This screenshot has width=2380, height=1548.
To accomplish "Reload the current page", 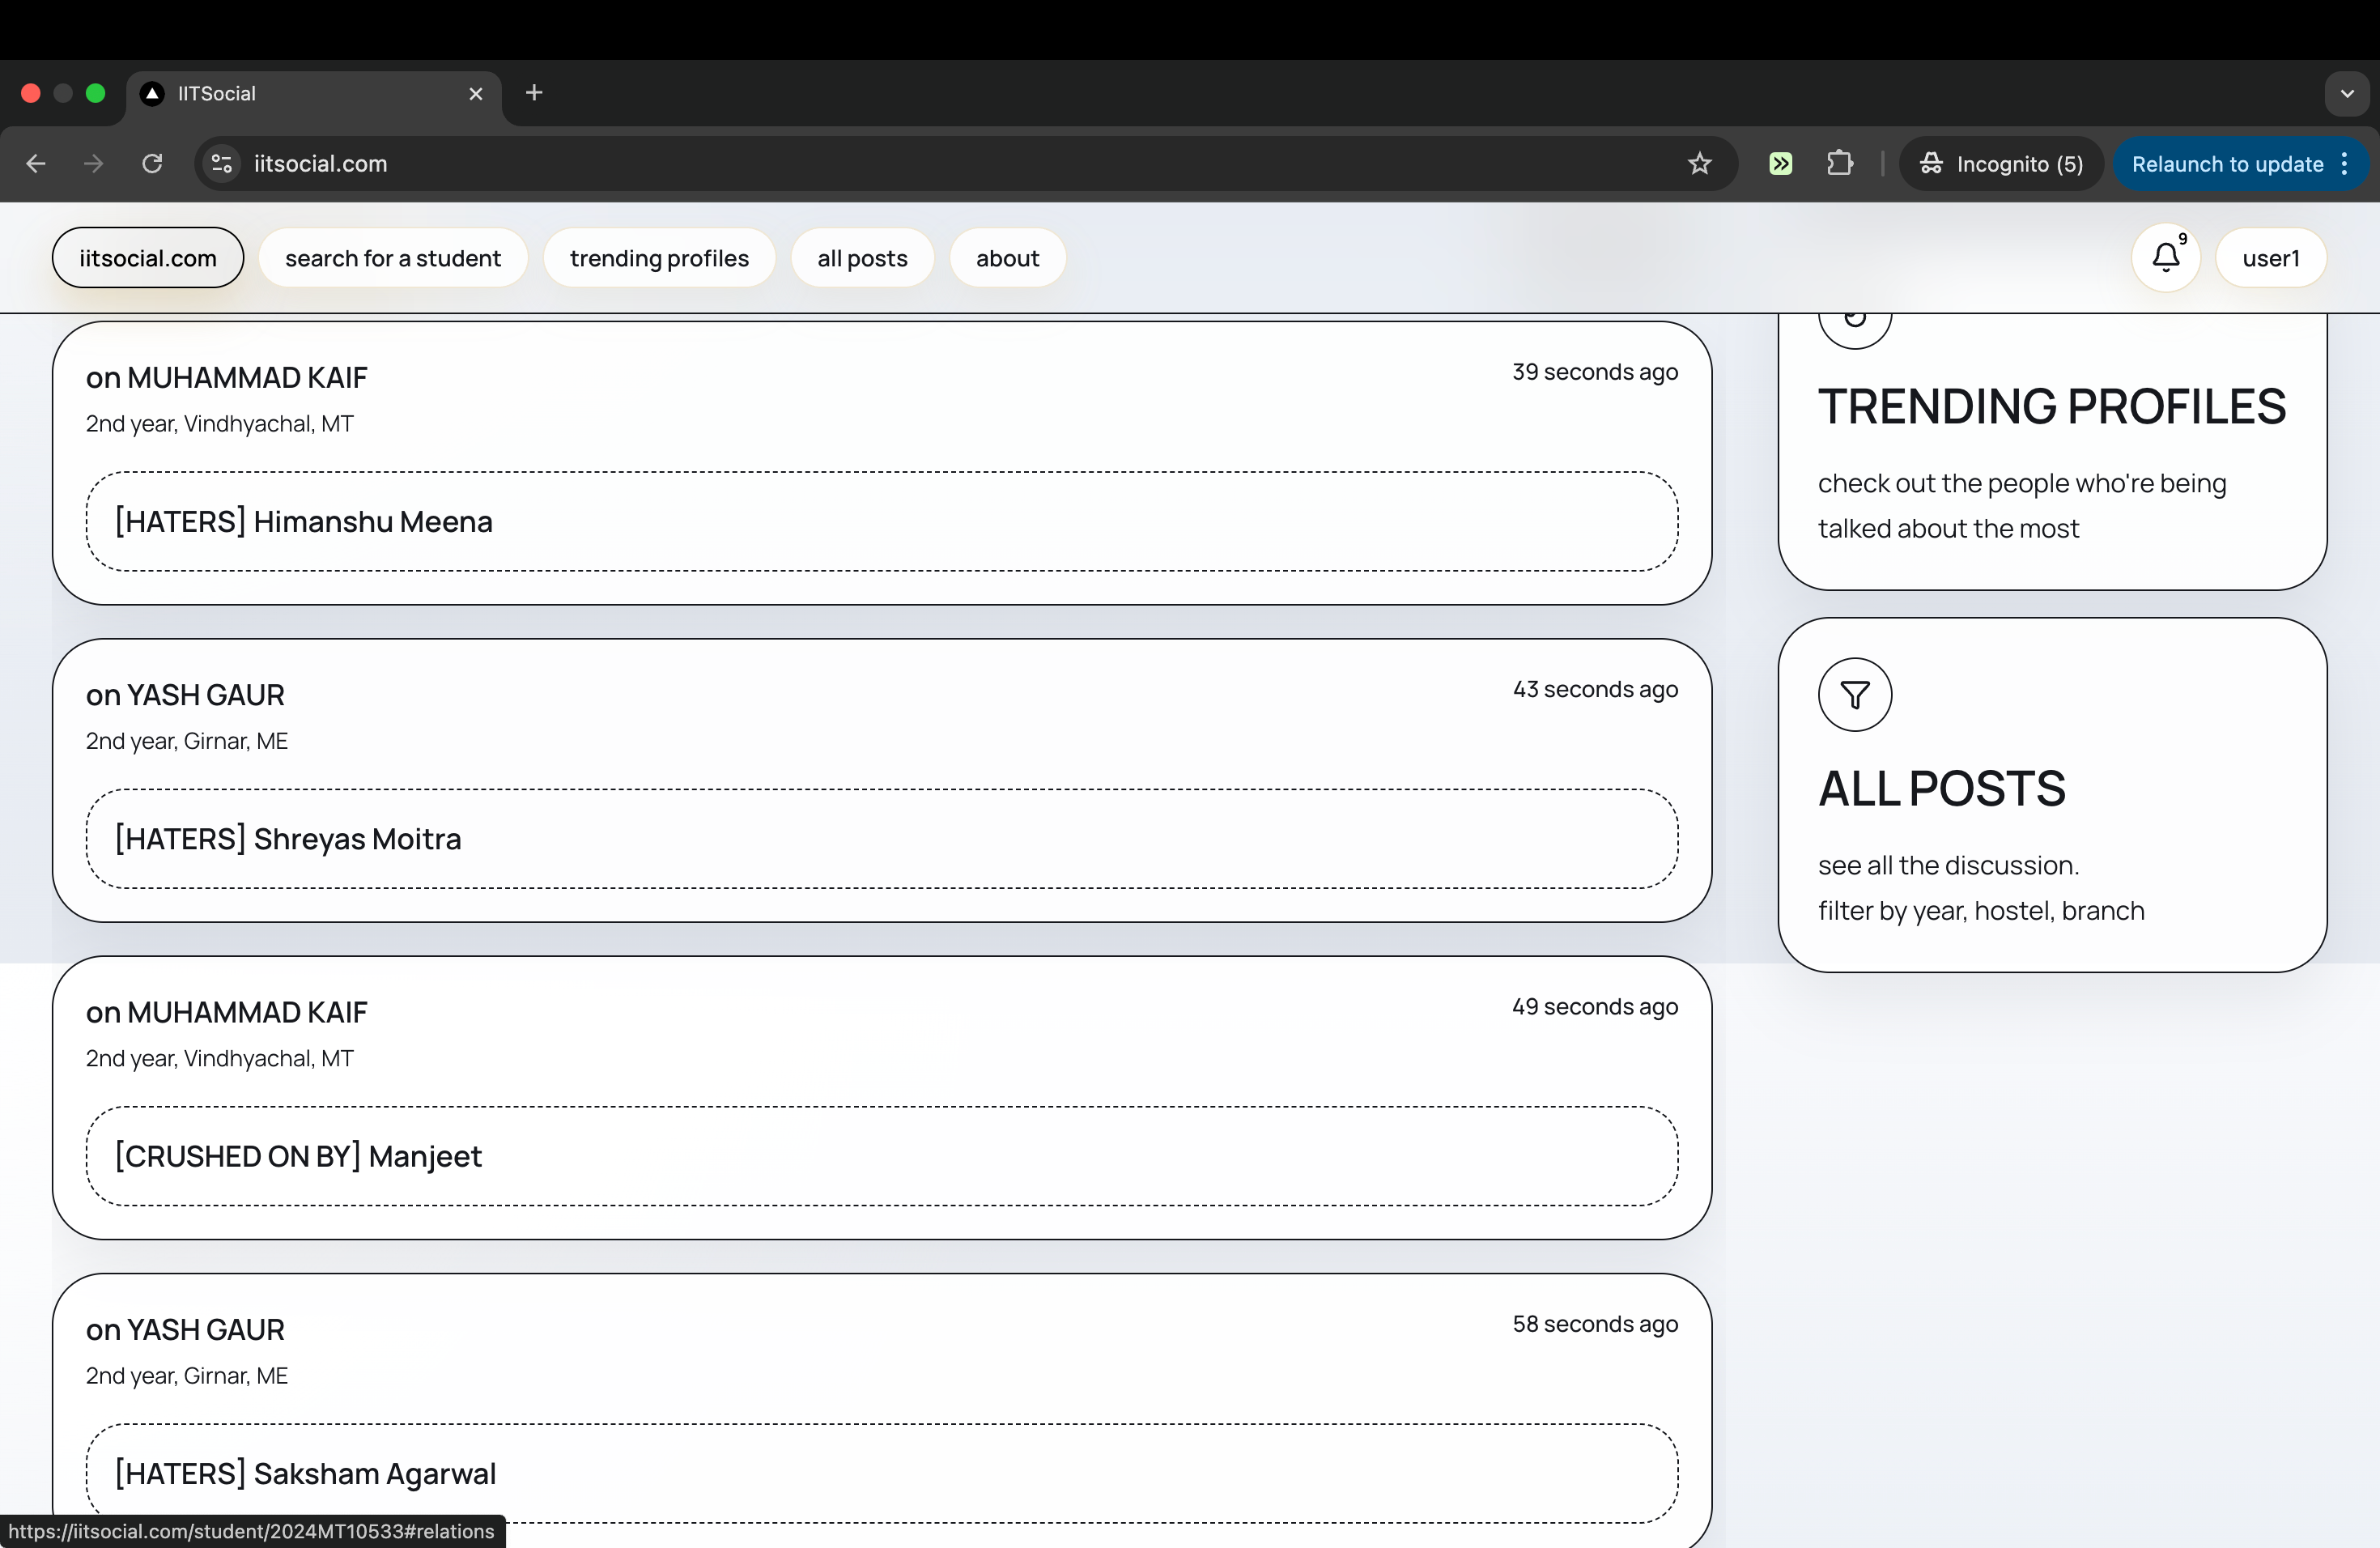I will (x=152, y=164).
